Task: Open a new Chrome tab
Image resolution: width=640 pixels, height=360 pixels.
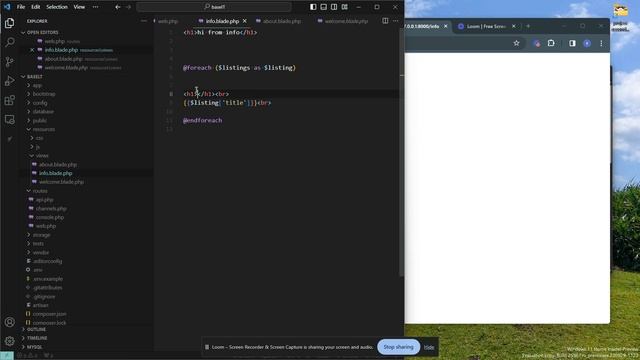Action: point(528,26)
